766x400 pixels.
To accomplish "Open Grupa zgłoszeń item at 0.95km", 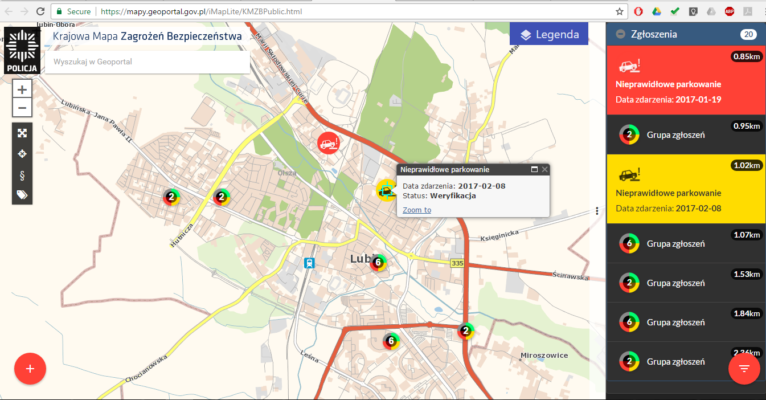I will click(686, 135).
